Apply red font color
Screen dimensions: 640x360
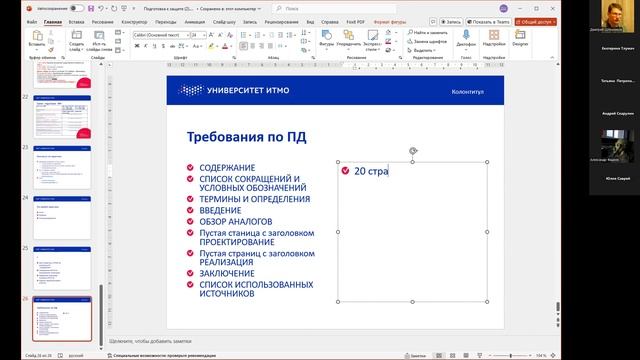(224, 46)
